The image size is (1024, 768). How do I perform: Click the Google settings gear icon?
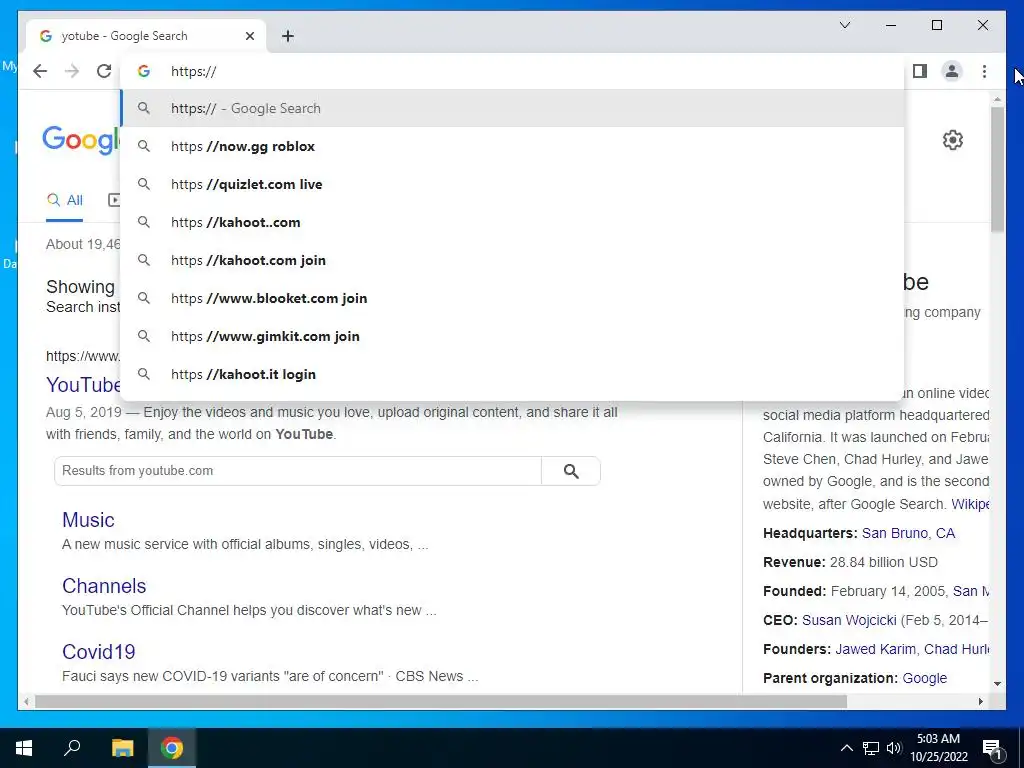[953, 140]
